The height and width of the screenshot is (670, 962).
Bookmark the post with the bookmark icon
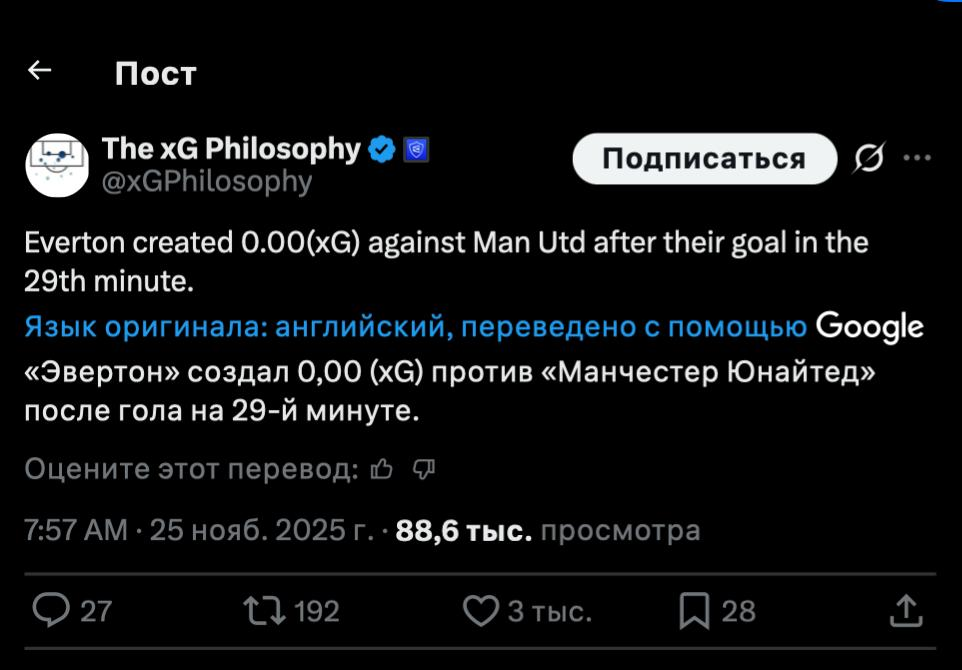pyautogui.click(x=694, y=610)
